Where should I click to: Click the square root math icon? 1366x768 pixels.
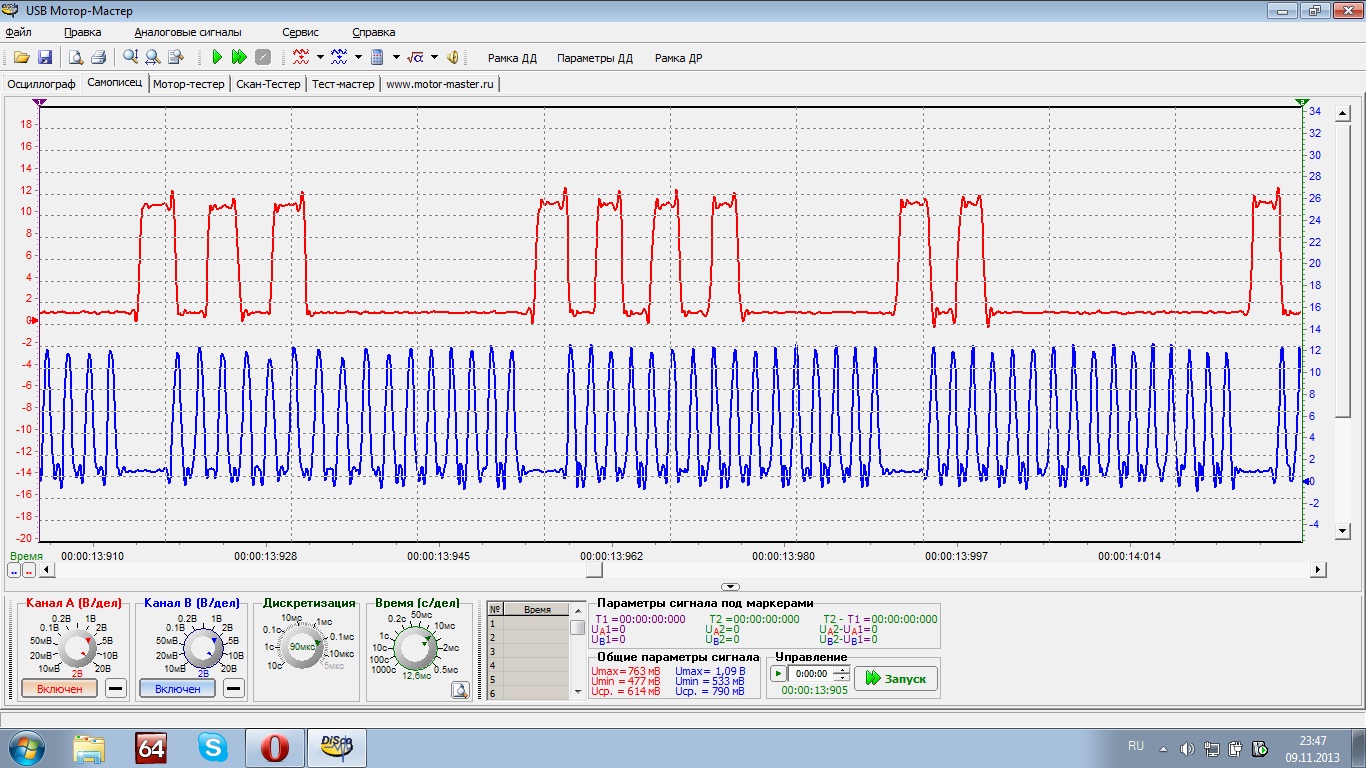pos(416,58)
